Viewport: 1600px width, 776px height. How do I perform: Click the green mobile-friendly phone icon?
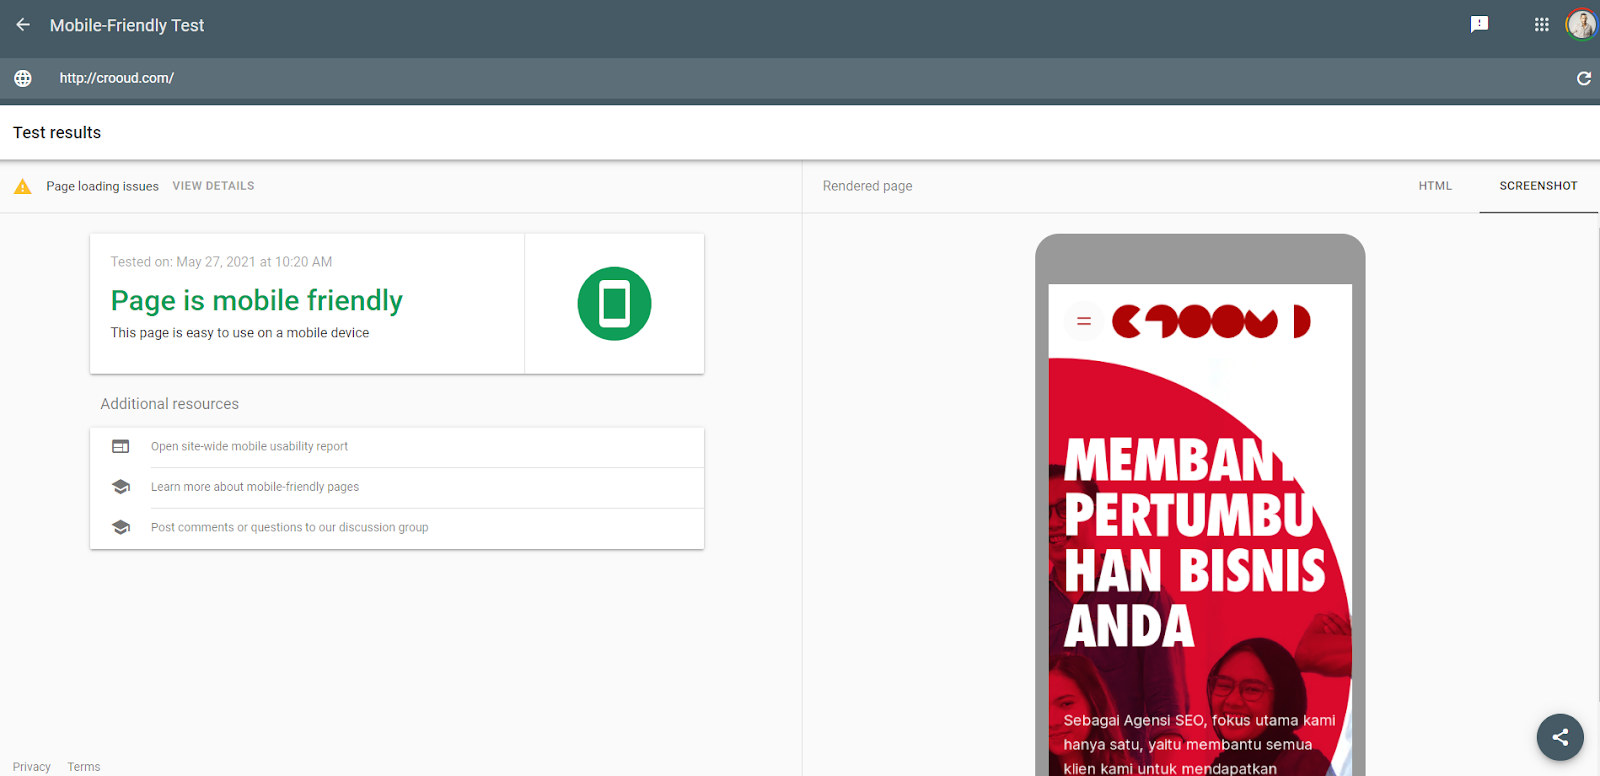pos(614,304)
